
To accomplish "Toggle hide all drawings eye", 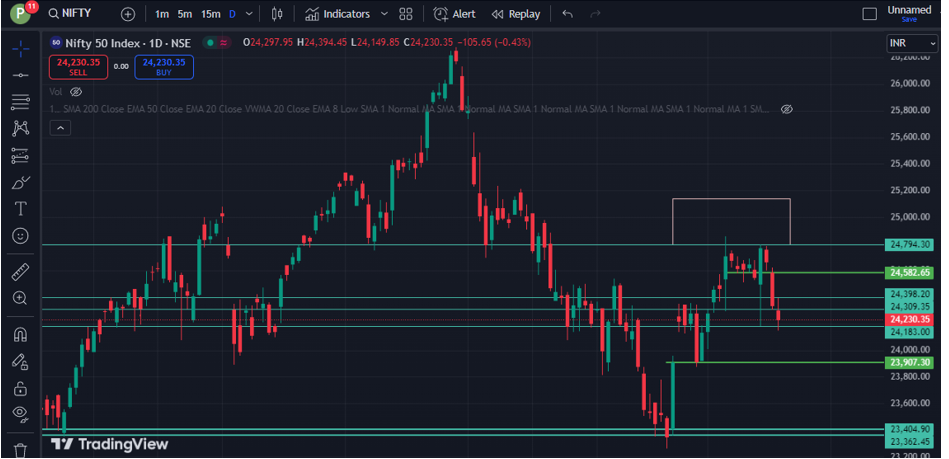I will 21,414.
